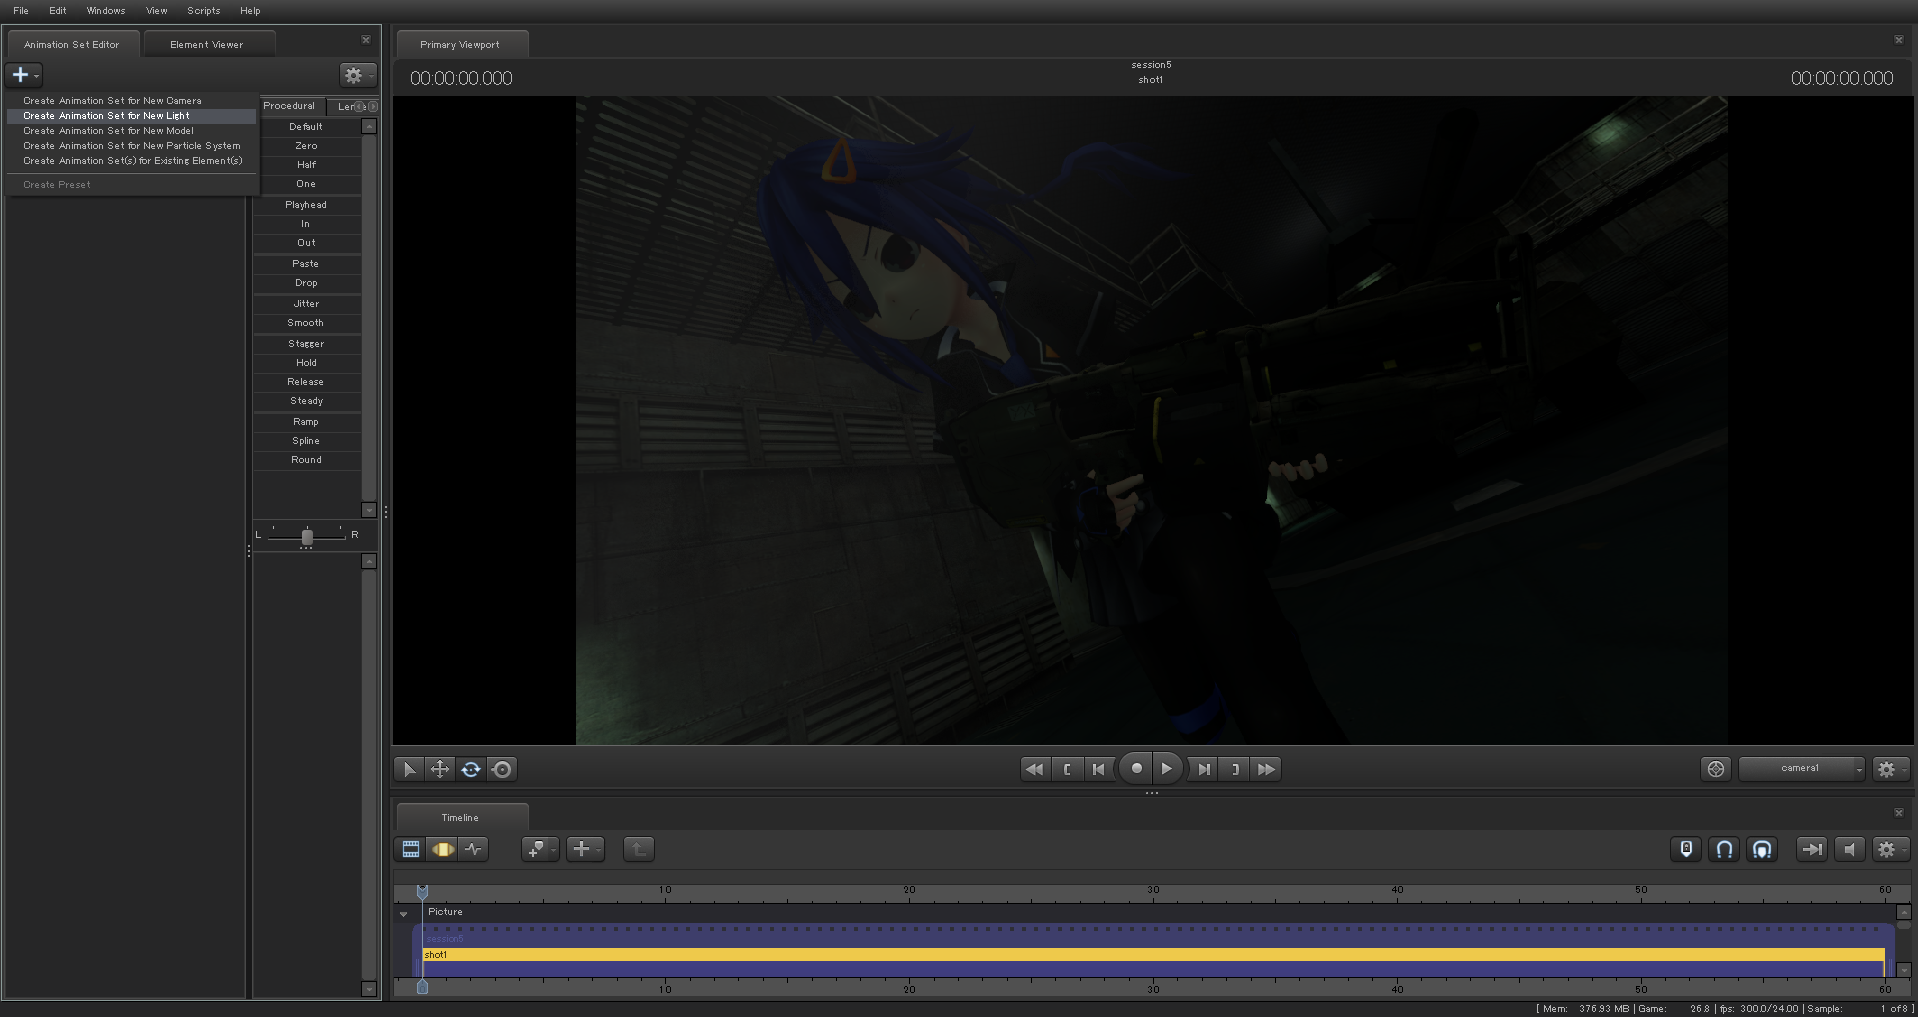Click the left bracket playback button
The width and height of the screenshot is (1918, 1017).
[x=1067, y=769]
